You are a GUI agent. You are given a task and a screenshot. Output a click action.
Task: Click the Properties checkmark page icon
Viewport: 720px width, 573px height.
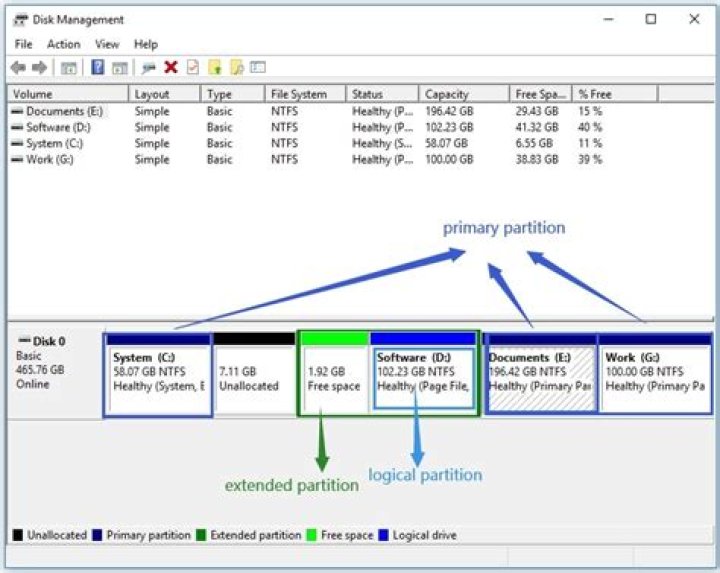point(192,68)
